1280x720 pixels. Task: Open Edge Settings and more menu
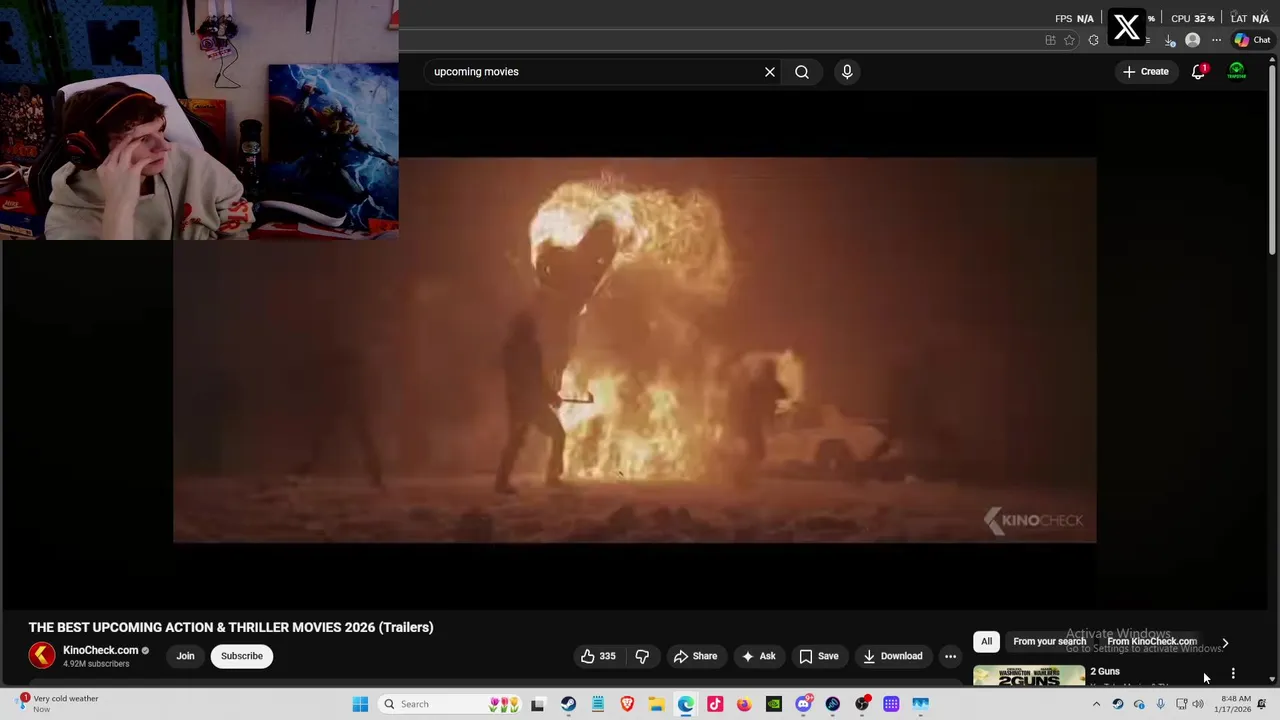tap(1216, 40)
